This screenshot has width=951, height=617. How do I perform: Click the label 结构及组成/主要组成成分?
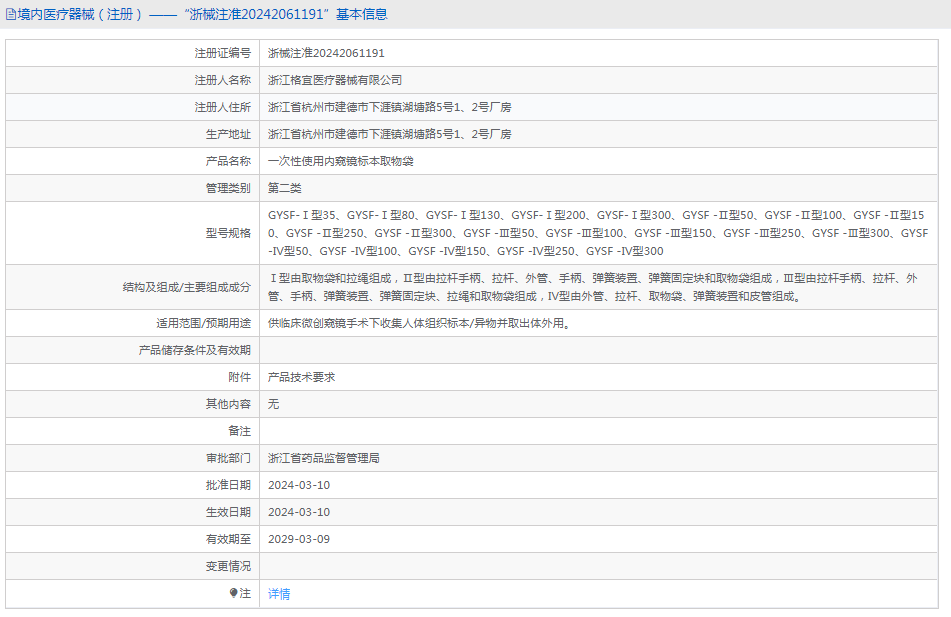pyautogui.click(x=187, y=287)
